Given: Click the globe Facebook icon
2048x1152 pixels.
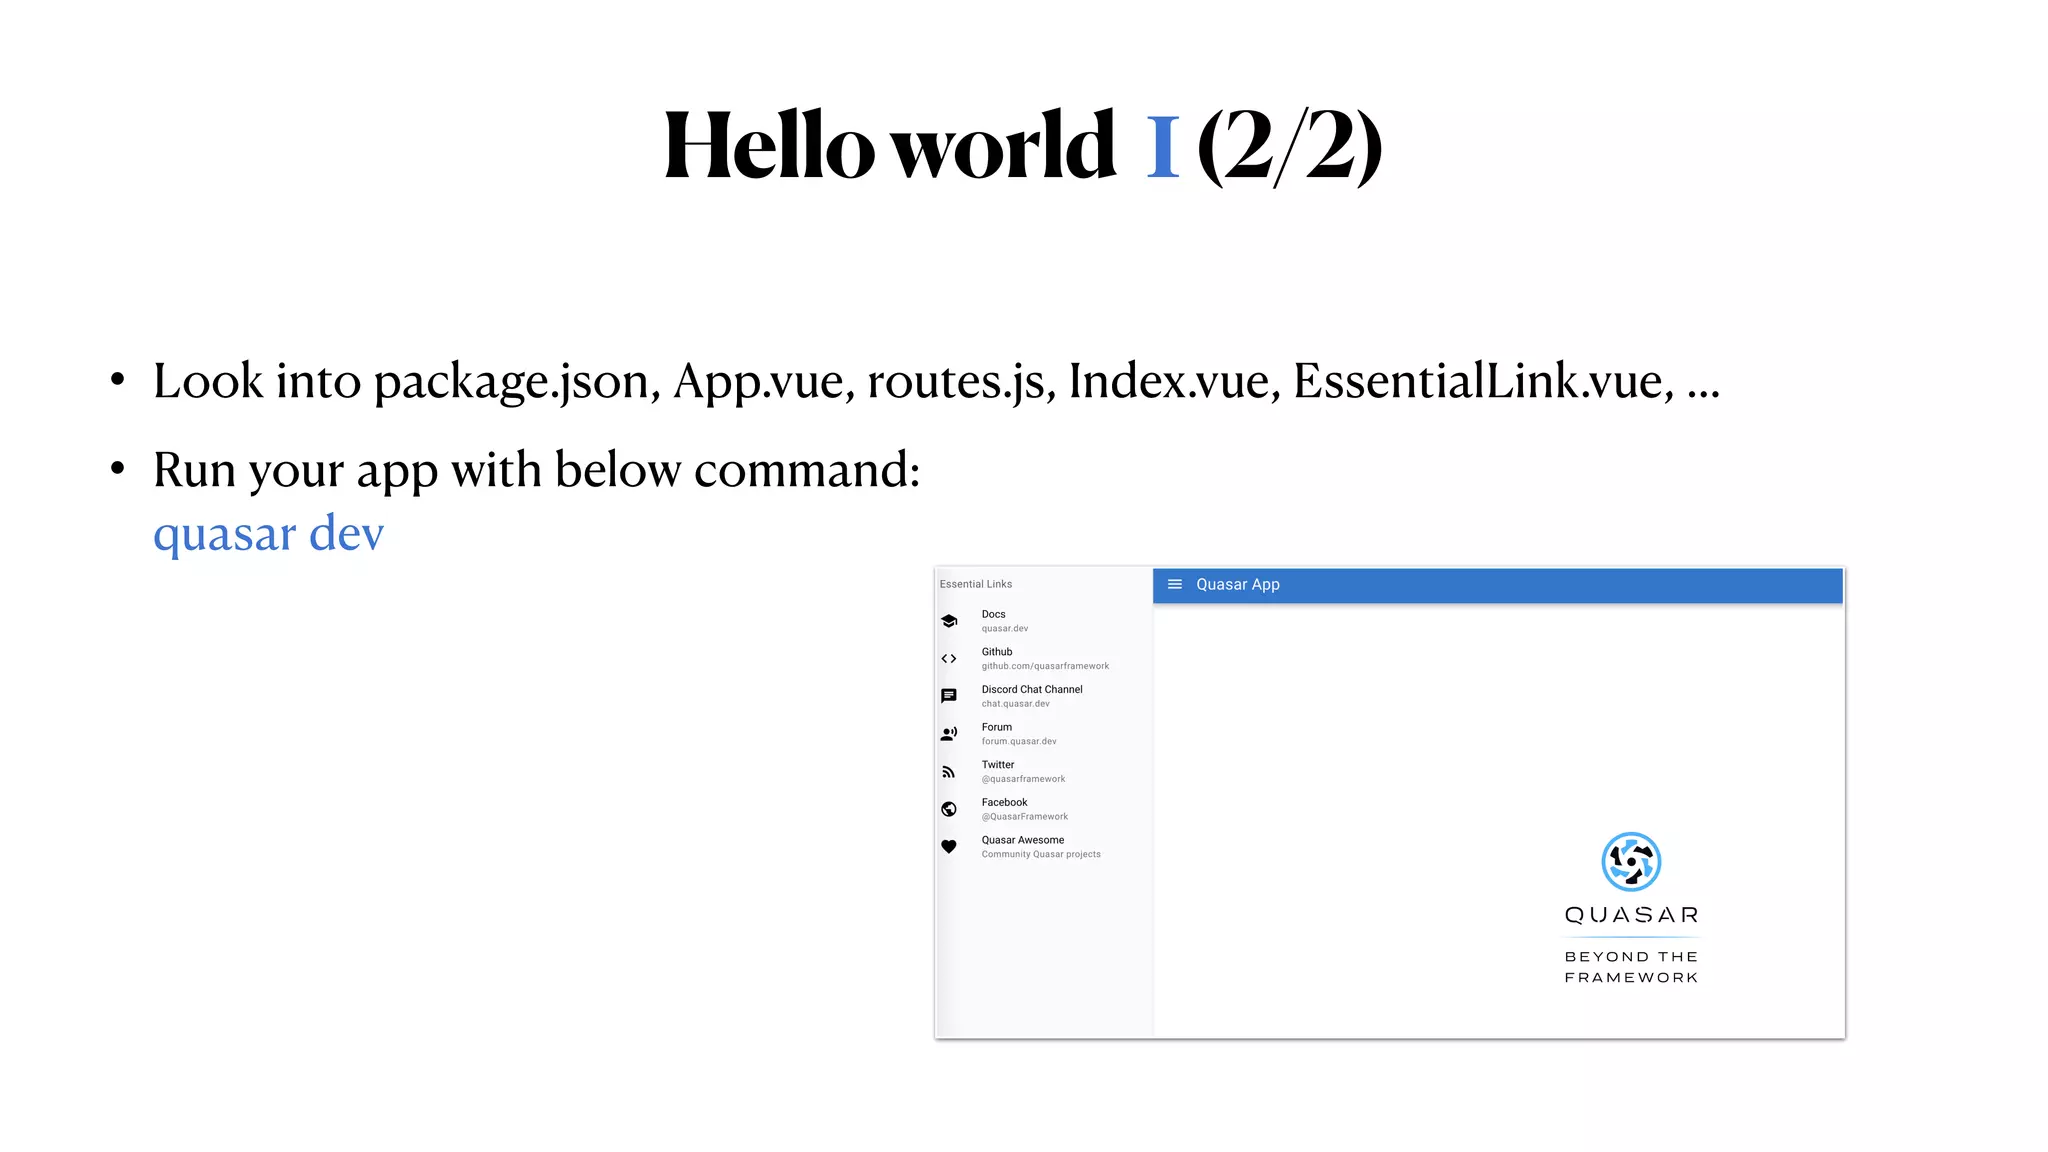Looking at the screenshot, I should click(949, 809).
